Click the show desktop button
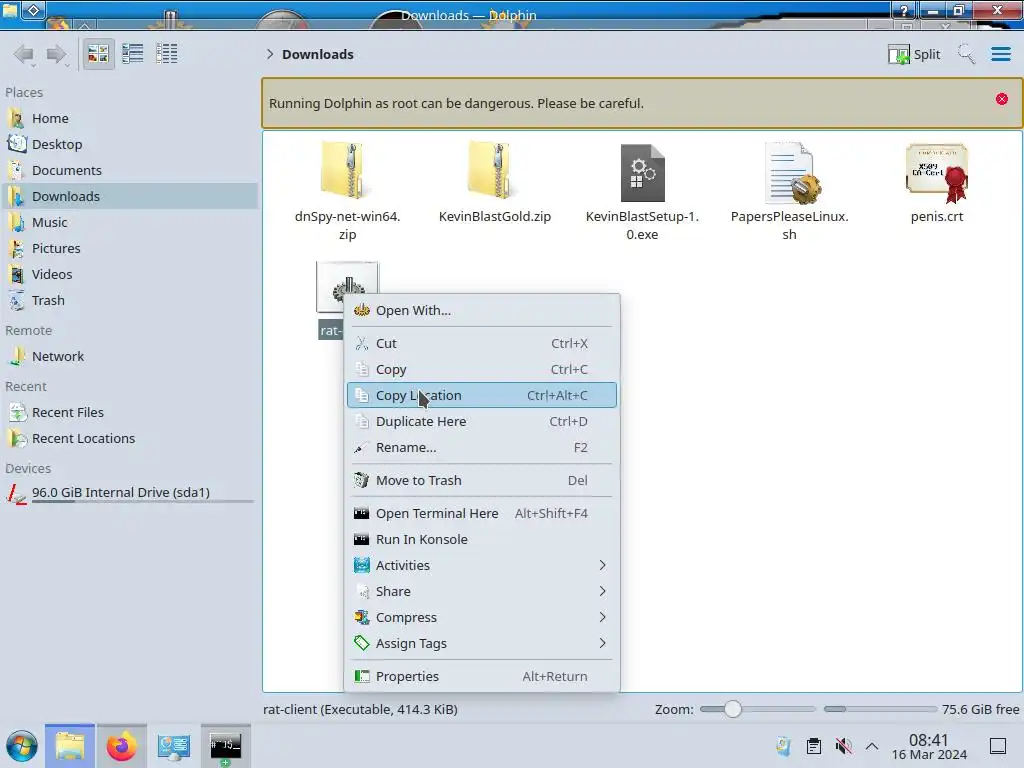Viewport: 1024px width, 768px height. (x=998, y=746)
